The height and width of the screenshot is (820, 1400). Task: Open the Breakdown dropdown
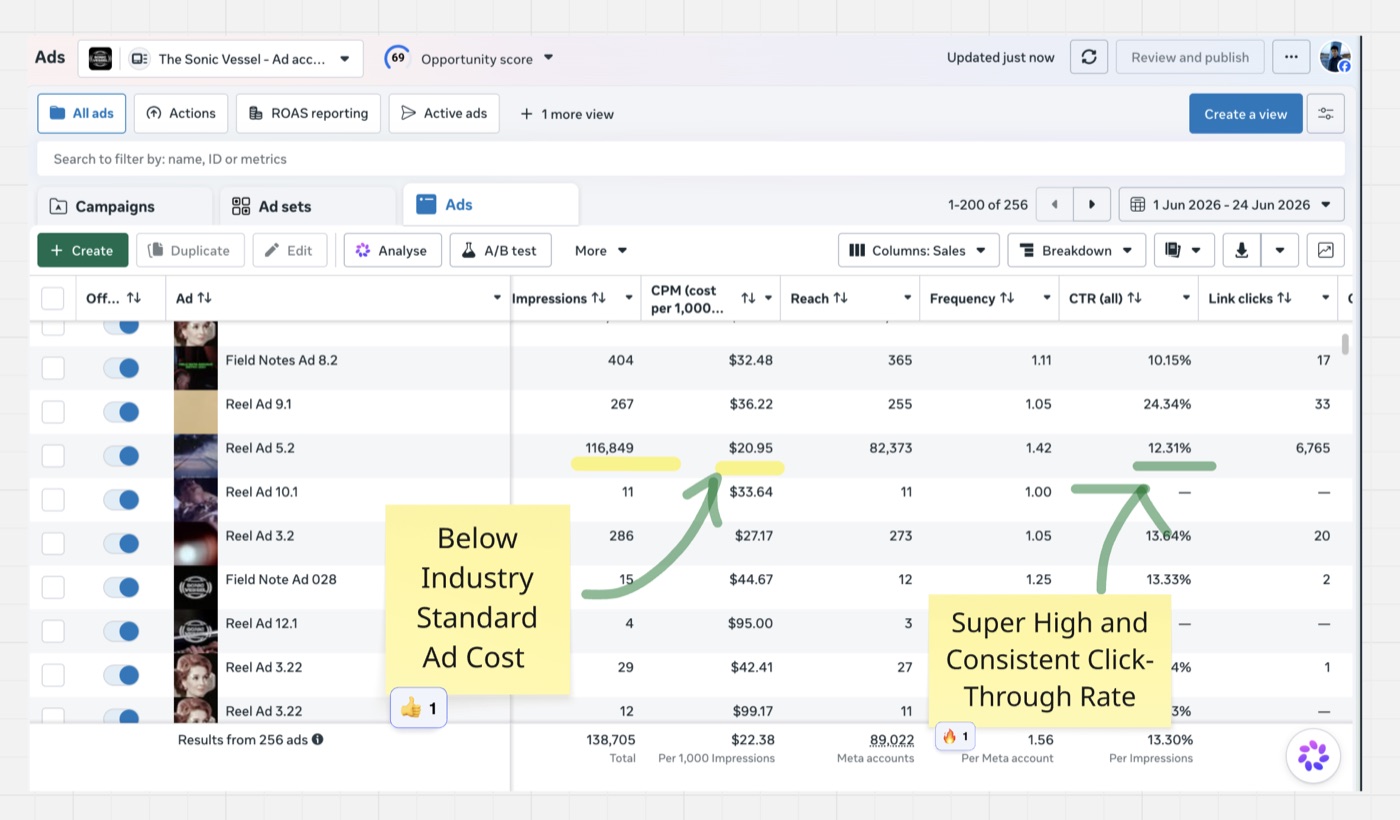coord(1076,250)
